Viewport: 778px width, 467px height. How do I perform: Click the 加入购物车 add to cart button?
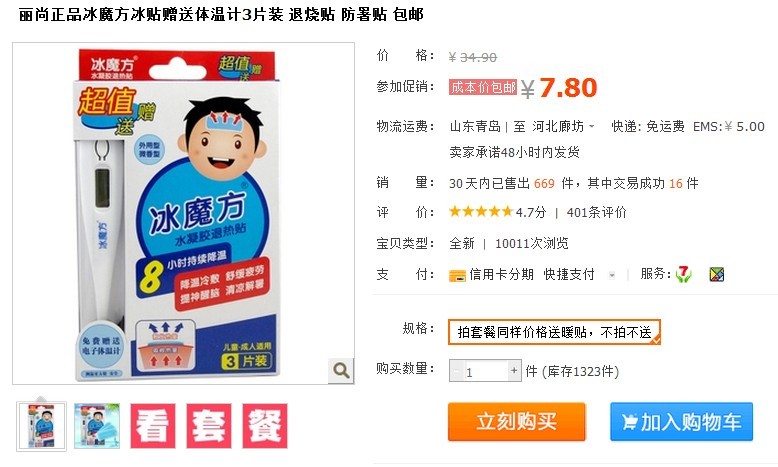[x=682, y=421]
